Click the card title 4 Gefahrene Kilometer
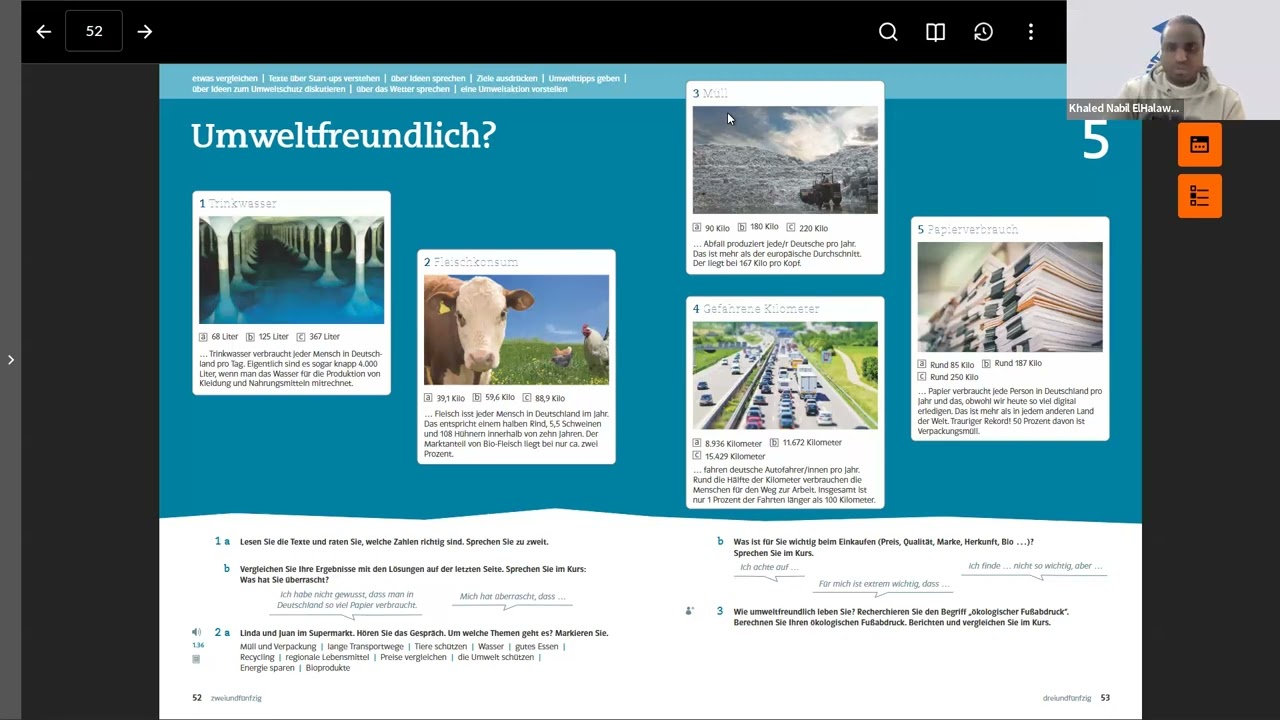Image resolution: width=1280 pixels, height=720 pixels. click(x=756, y=309)
